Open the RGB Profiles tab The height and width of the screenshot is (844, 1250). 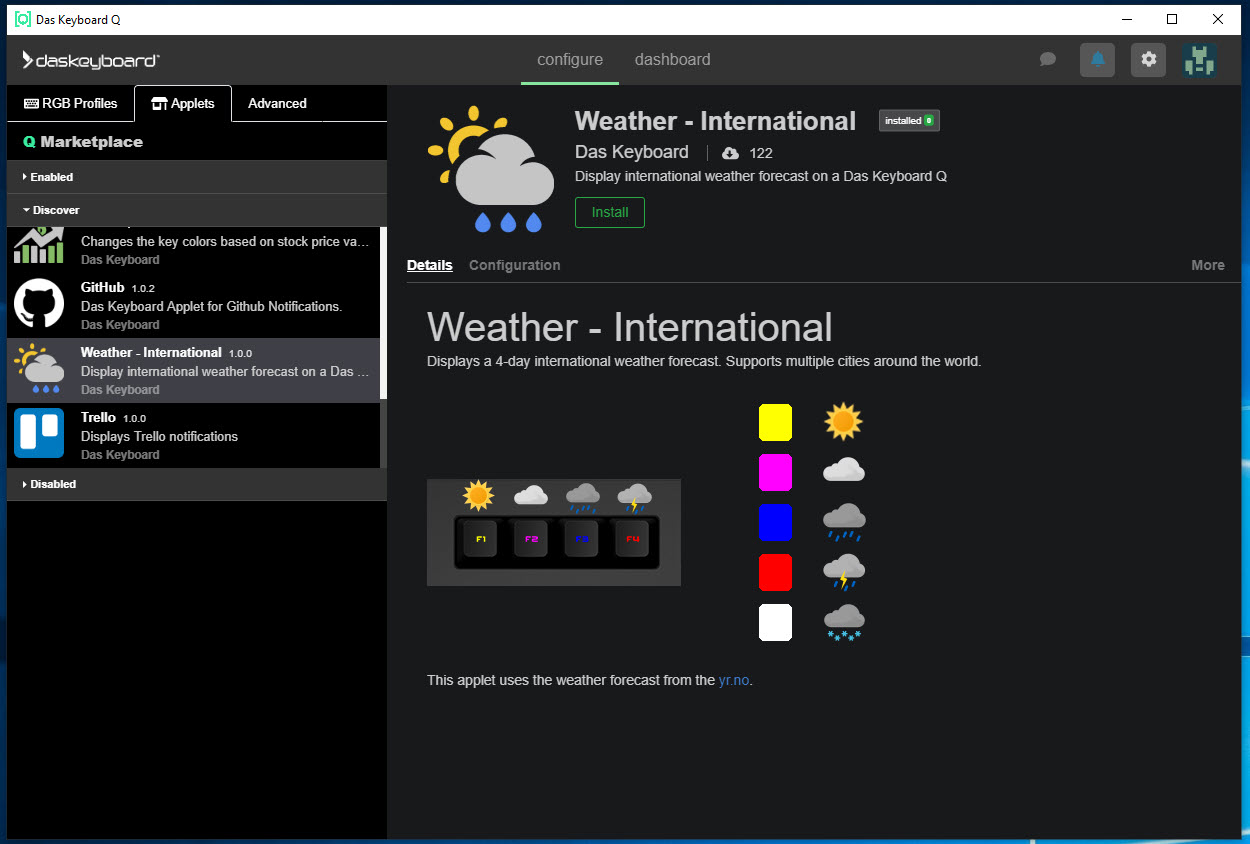[71, 103]
